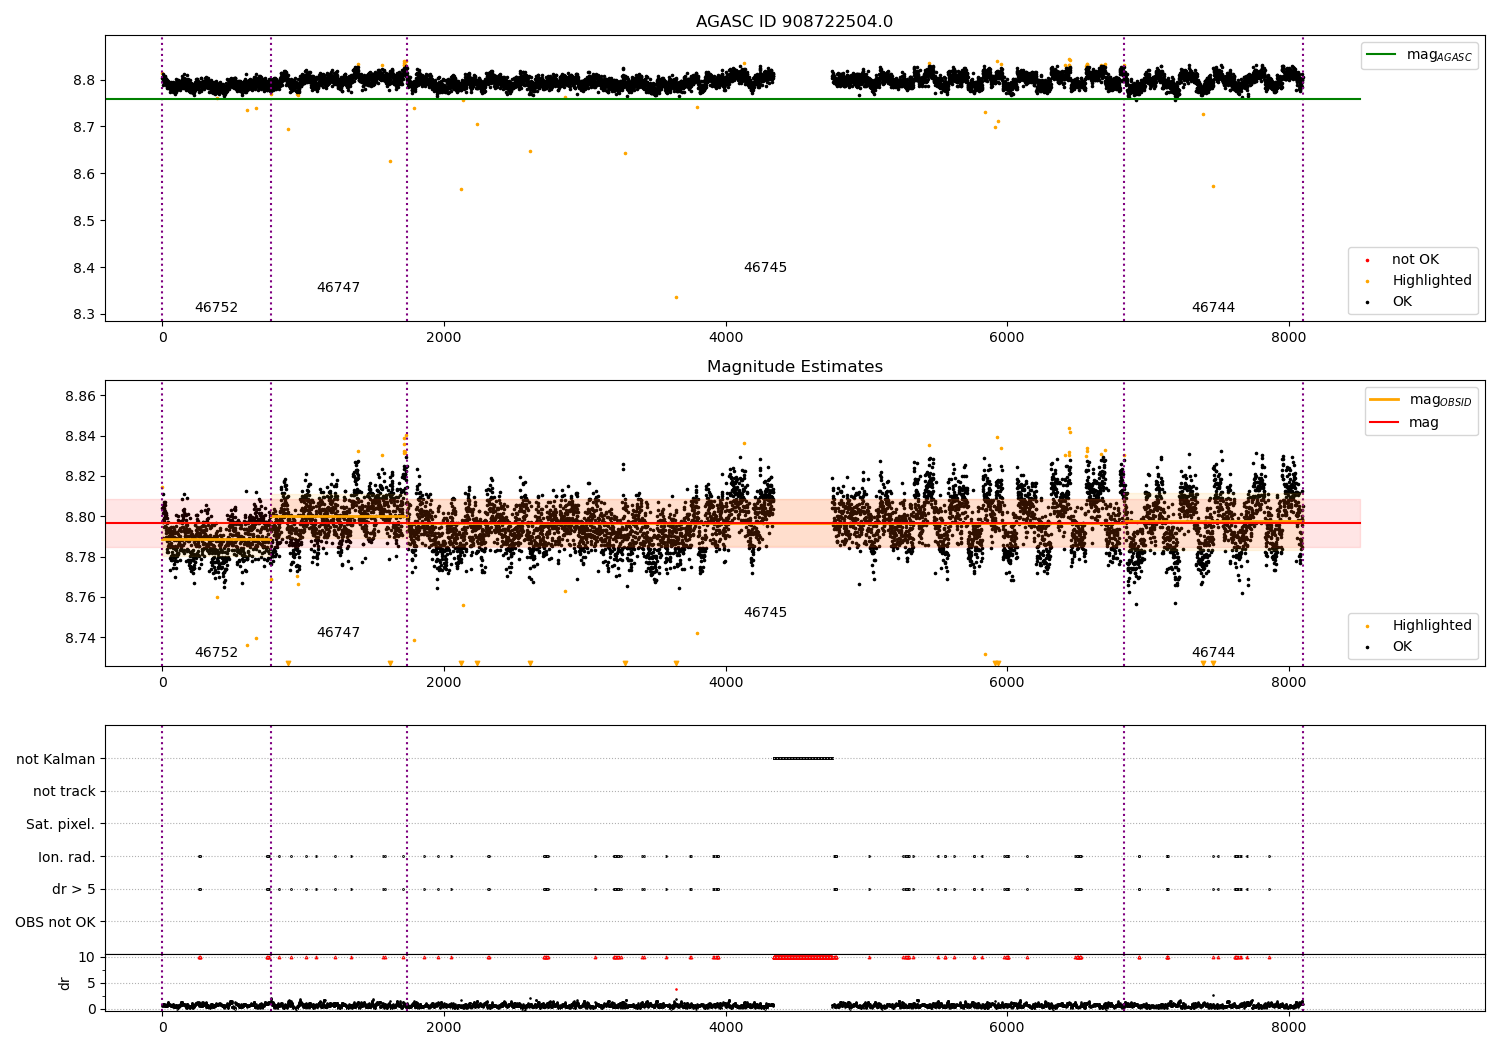Click the 10 tick on the dr axis
1500x1050 pixels.
[x=87, y=957]
